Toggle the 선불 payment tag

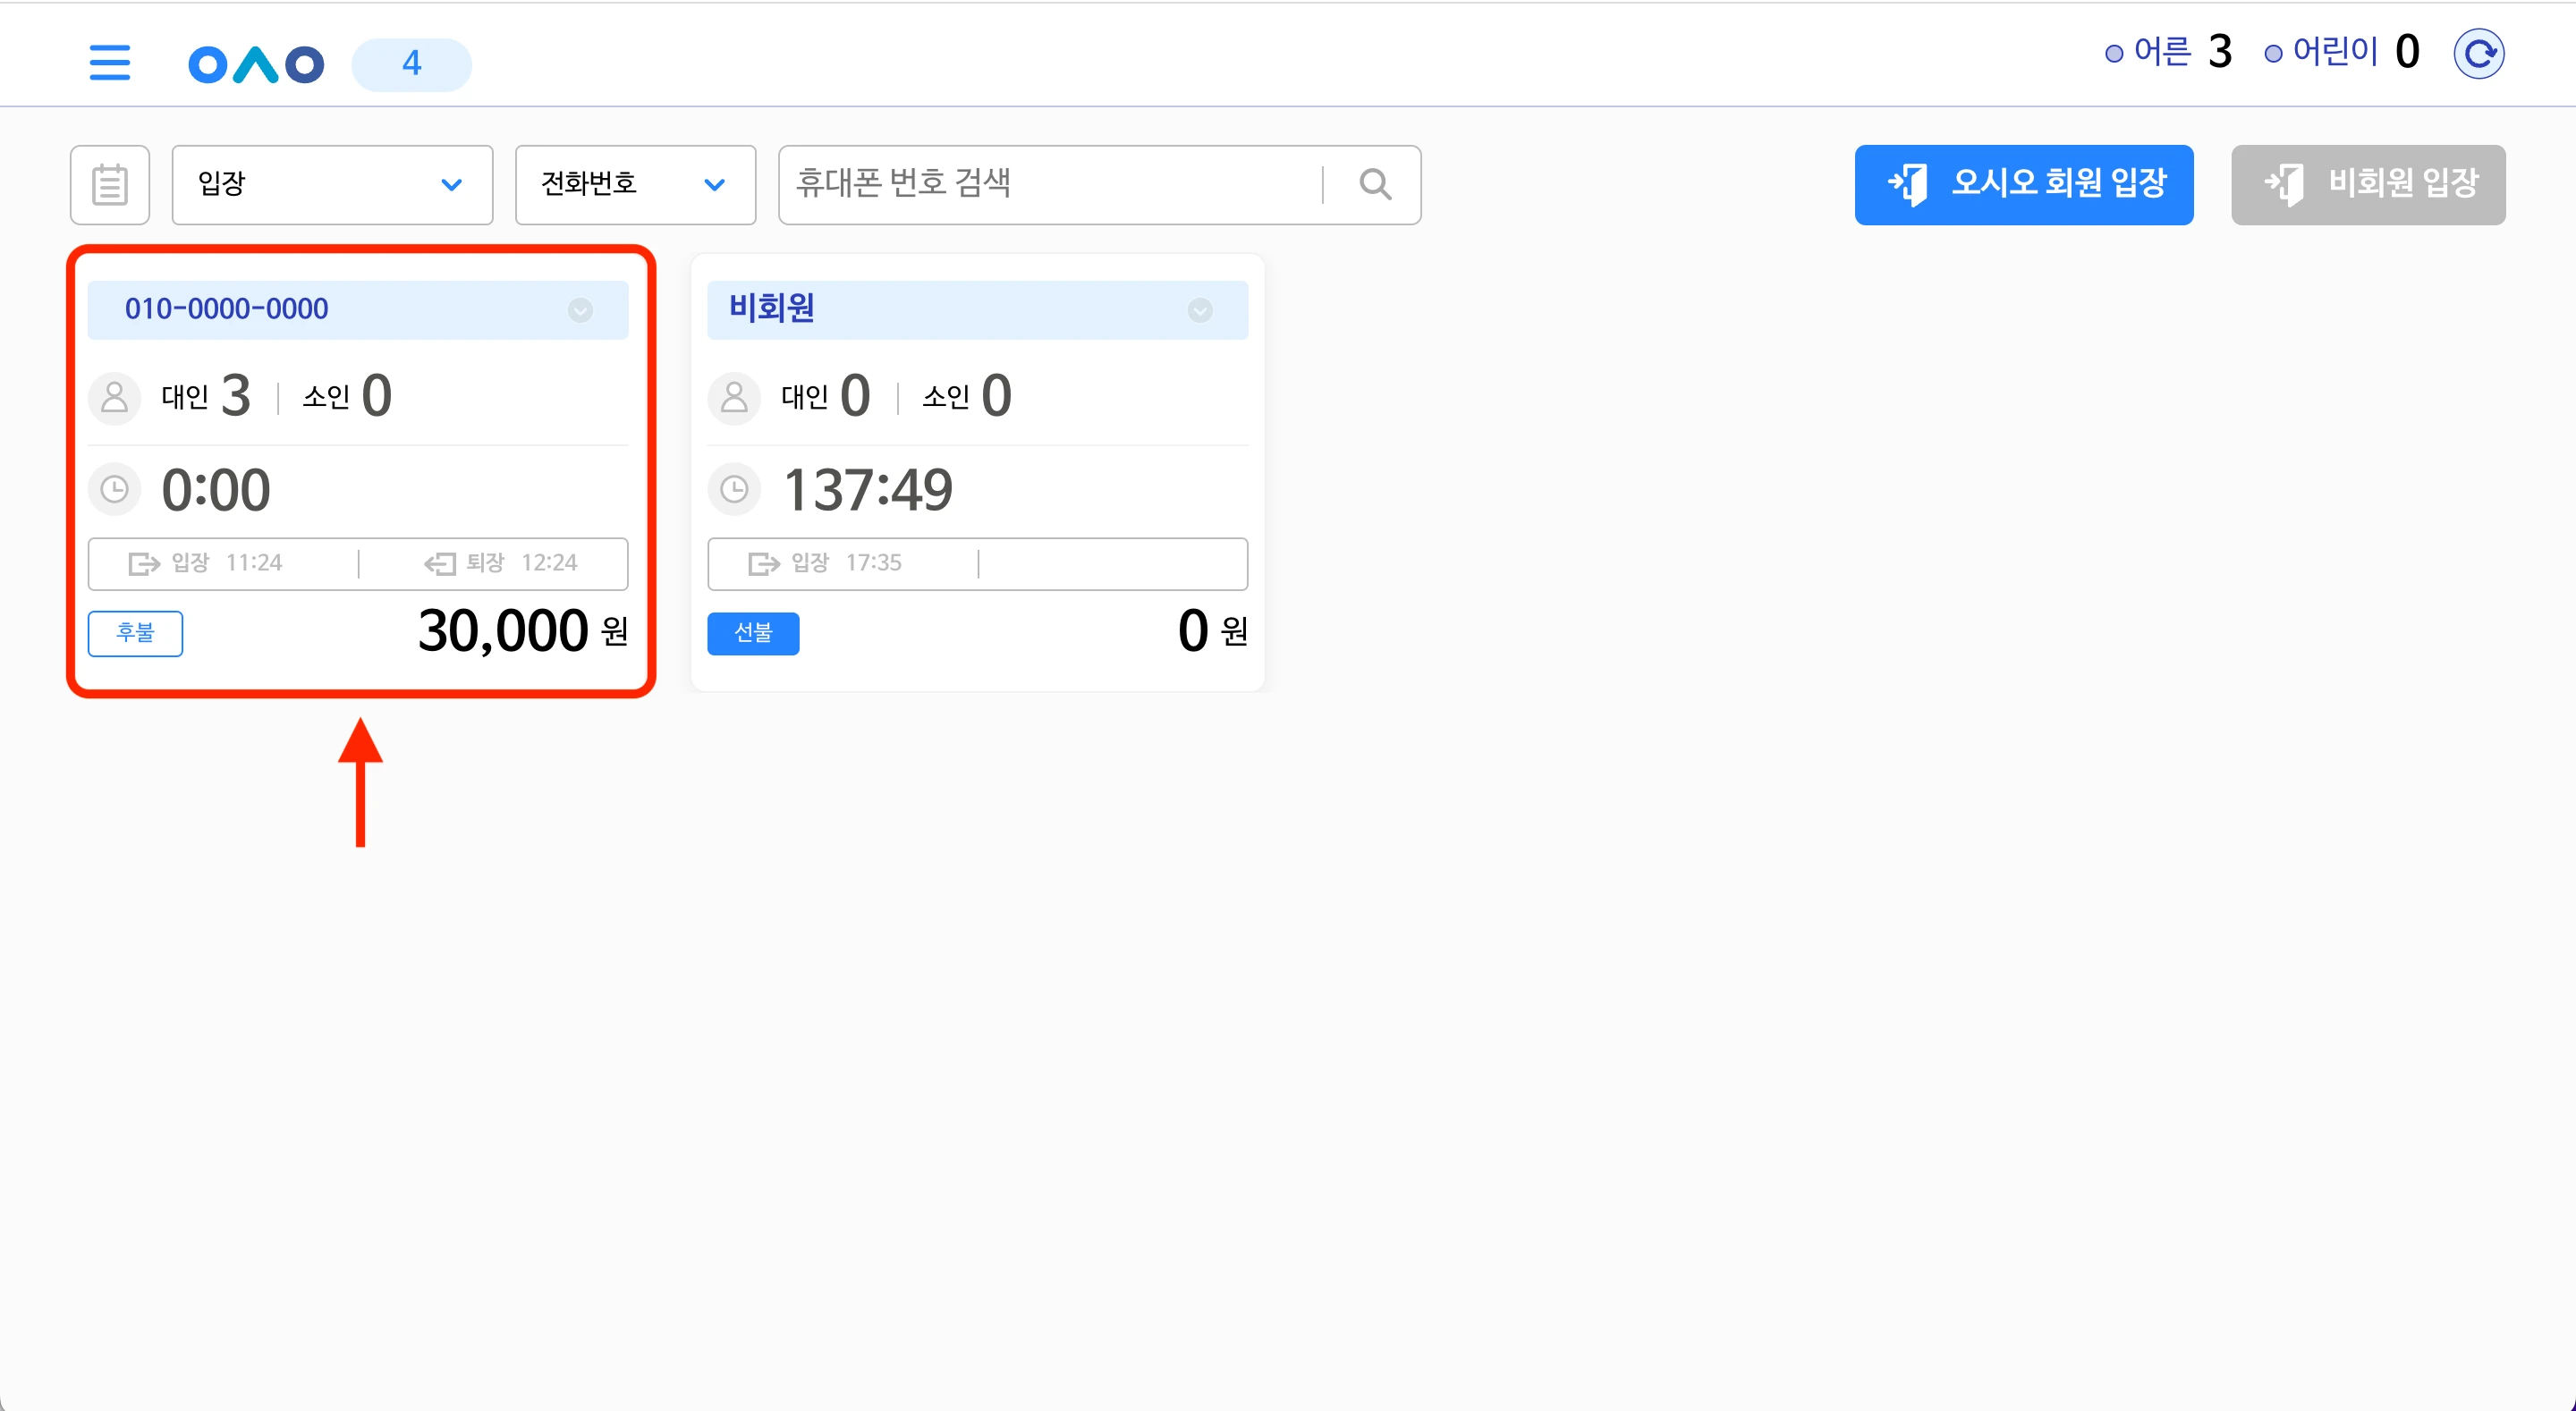tap(753, 633)
